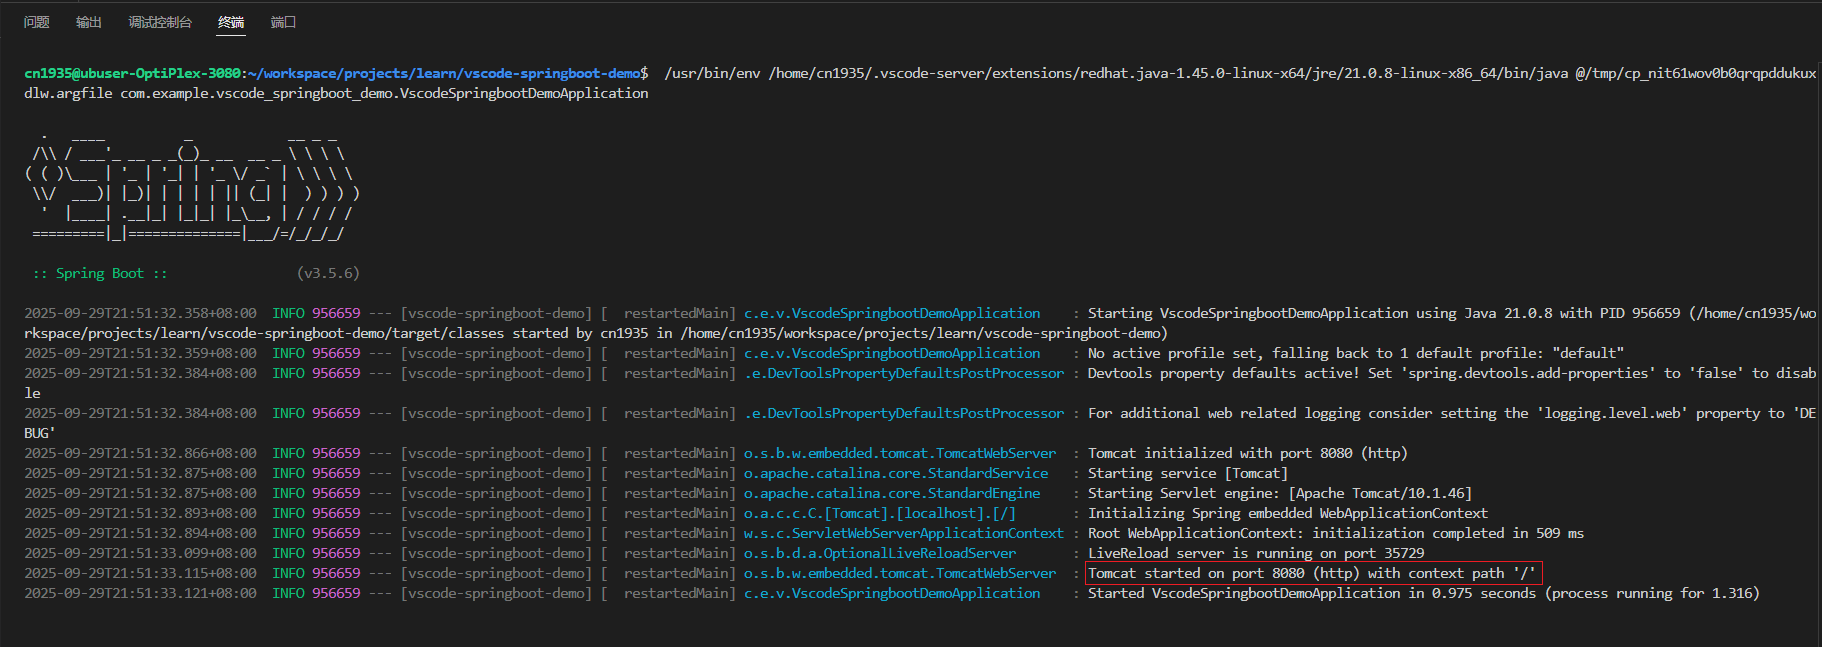Click timestamp 2025-09-29T21:51:32.358+08:00
Viewport: 1822px width, 647px height.
(x=140, y=313)
